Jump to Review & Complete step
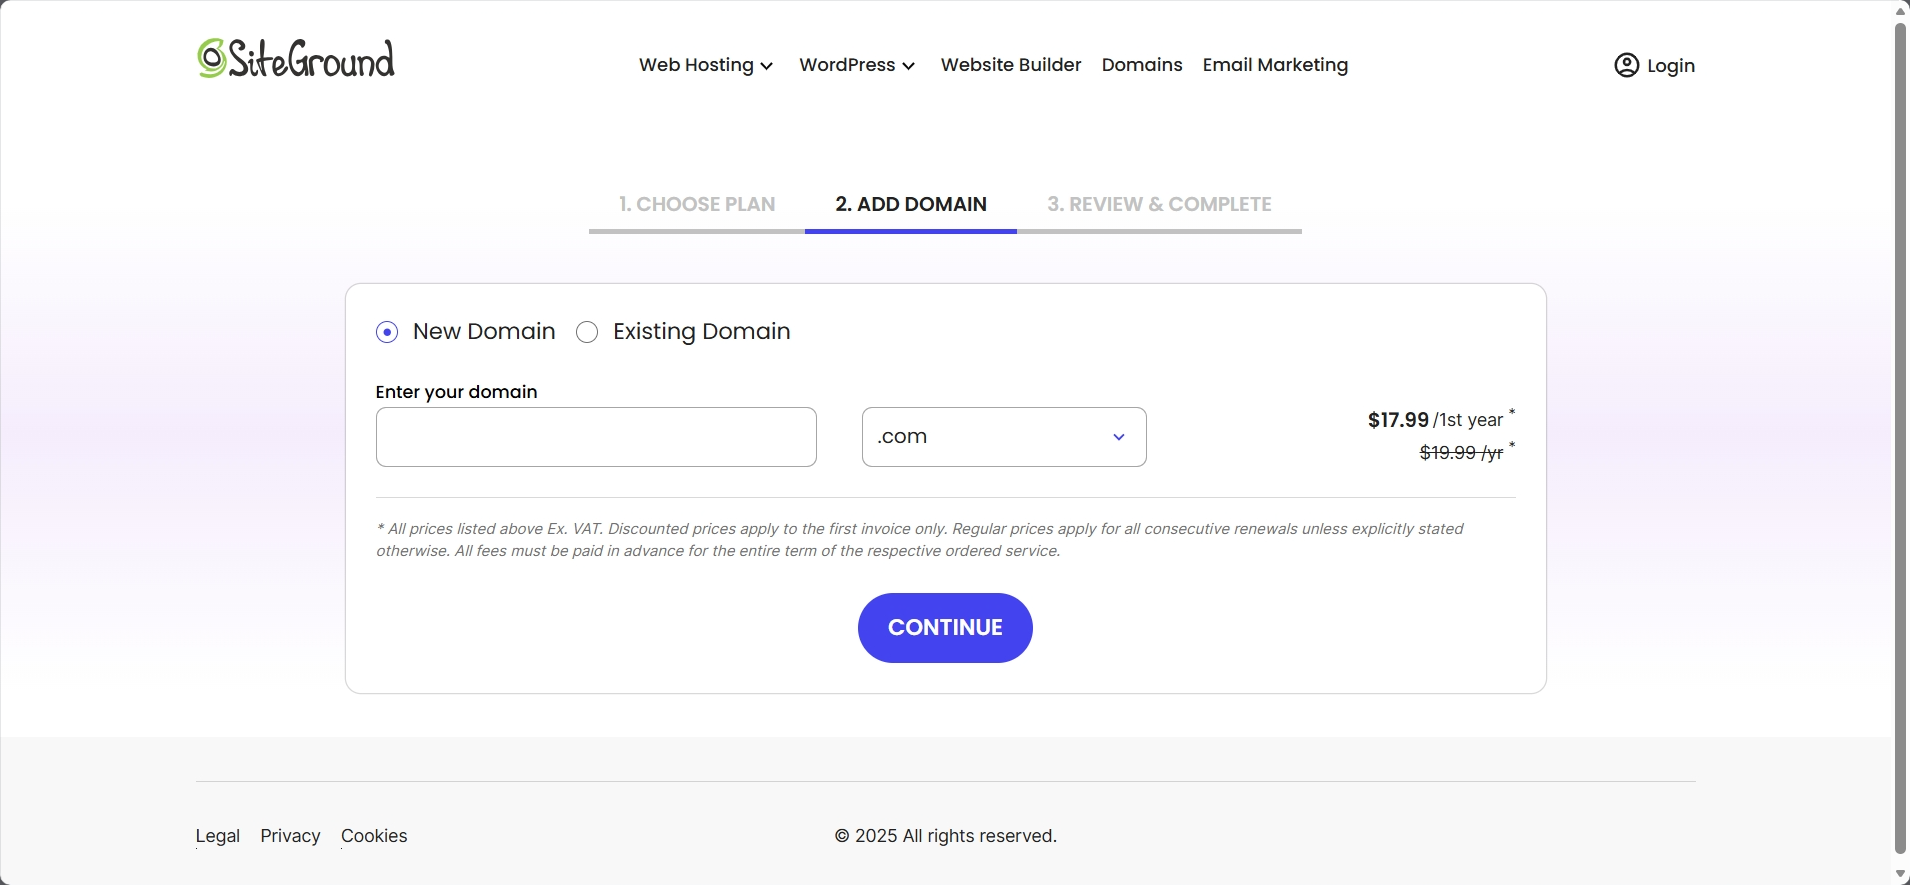The width and height of the screenshot is (1910, 885). pos(1159,204)
